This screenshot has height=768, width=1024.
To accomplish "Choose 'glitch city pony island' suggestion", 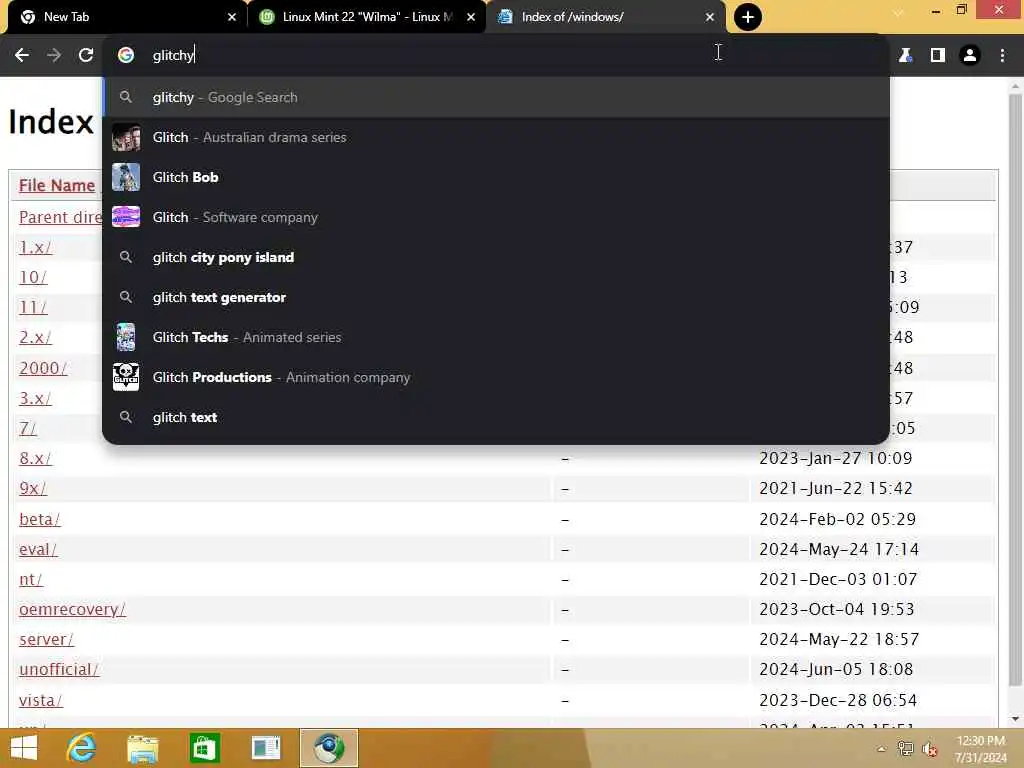I will (x=496, y=257).
